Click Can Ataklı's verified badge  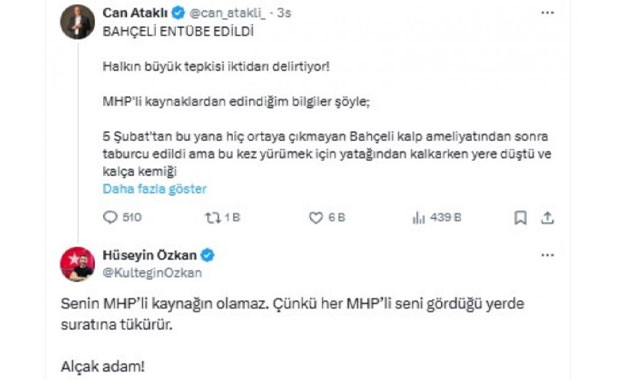click(178, 13)
